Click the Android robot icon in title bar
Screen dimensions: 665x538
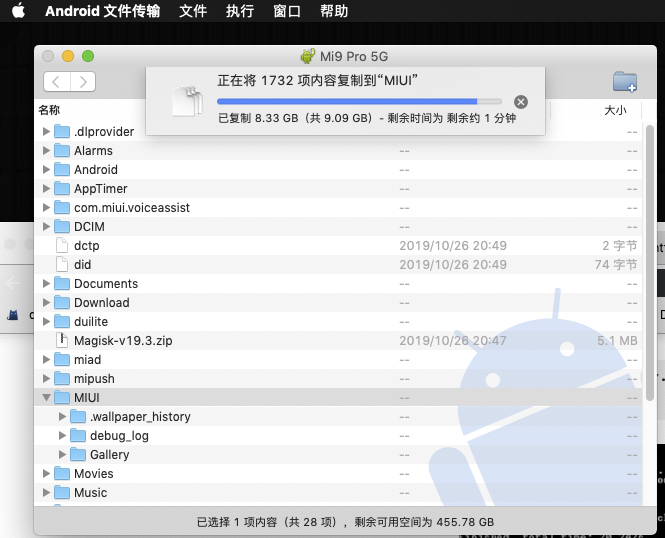308,56
